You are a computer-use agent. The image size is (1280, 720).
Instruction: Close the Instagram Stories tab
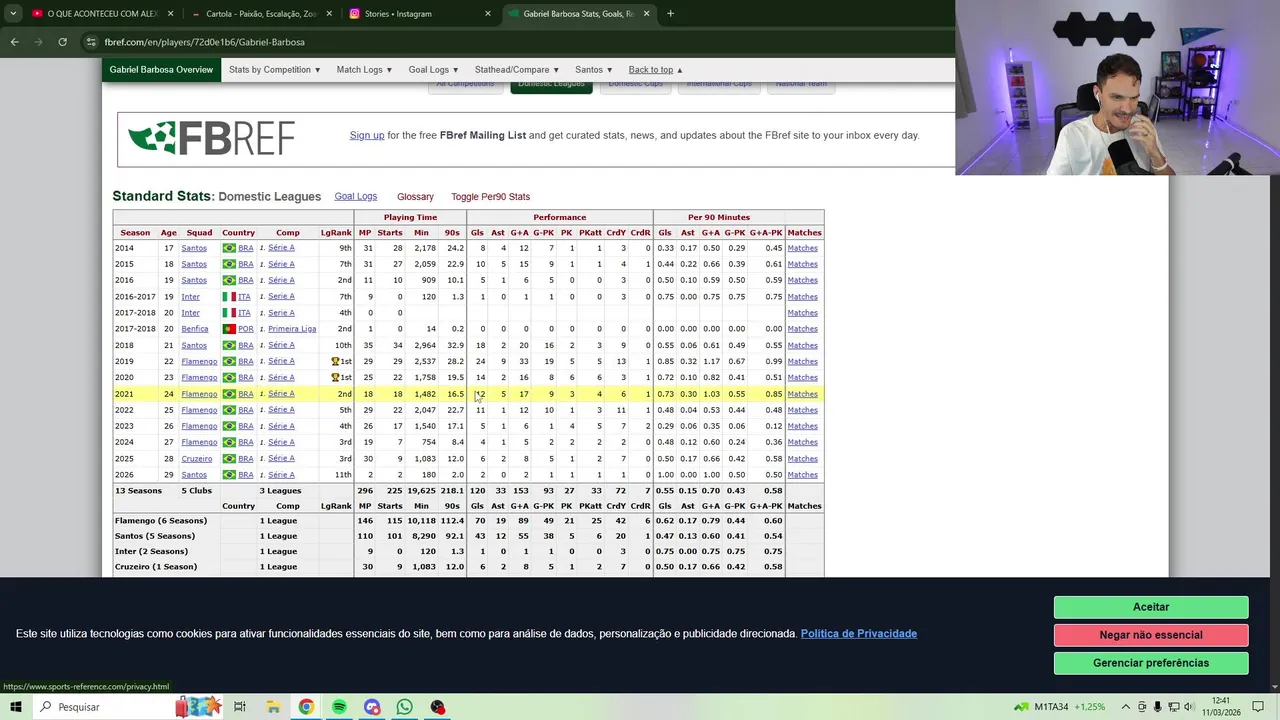488,14
